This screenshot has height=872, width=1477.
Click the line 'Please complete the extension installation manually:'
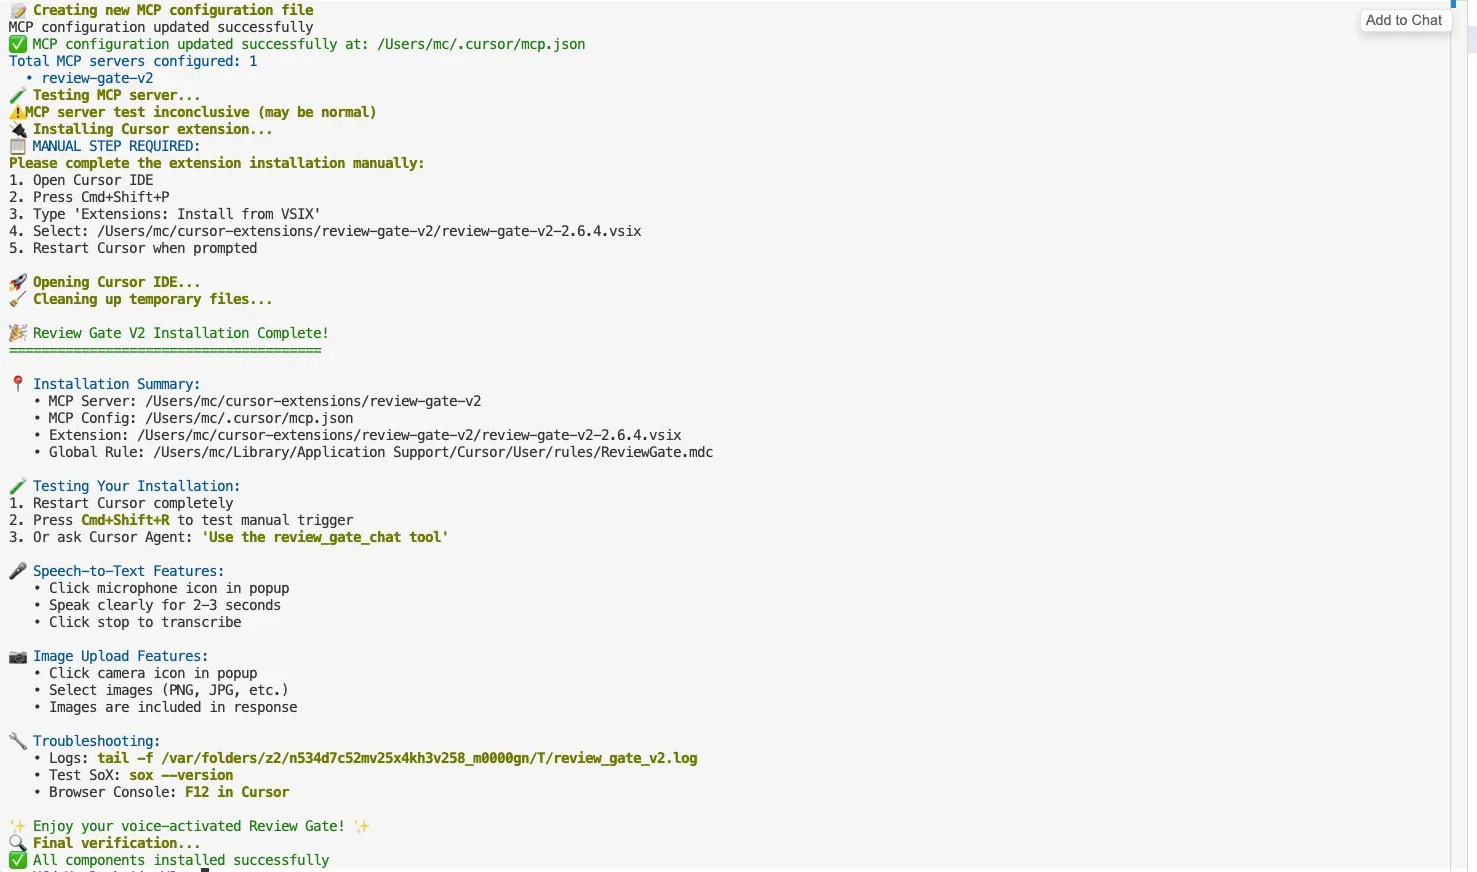click(x=217, y=163)
